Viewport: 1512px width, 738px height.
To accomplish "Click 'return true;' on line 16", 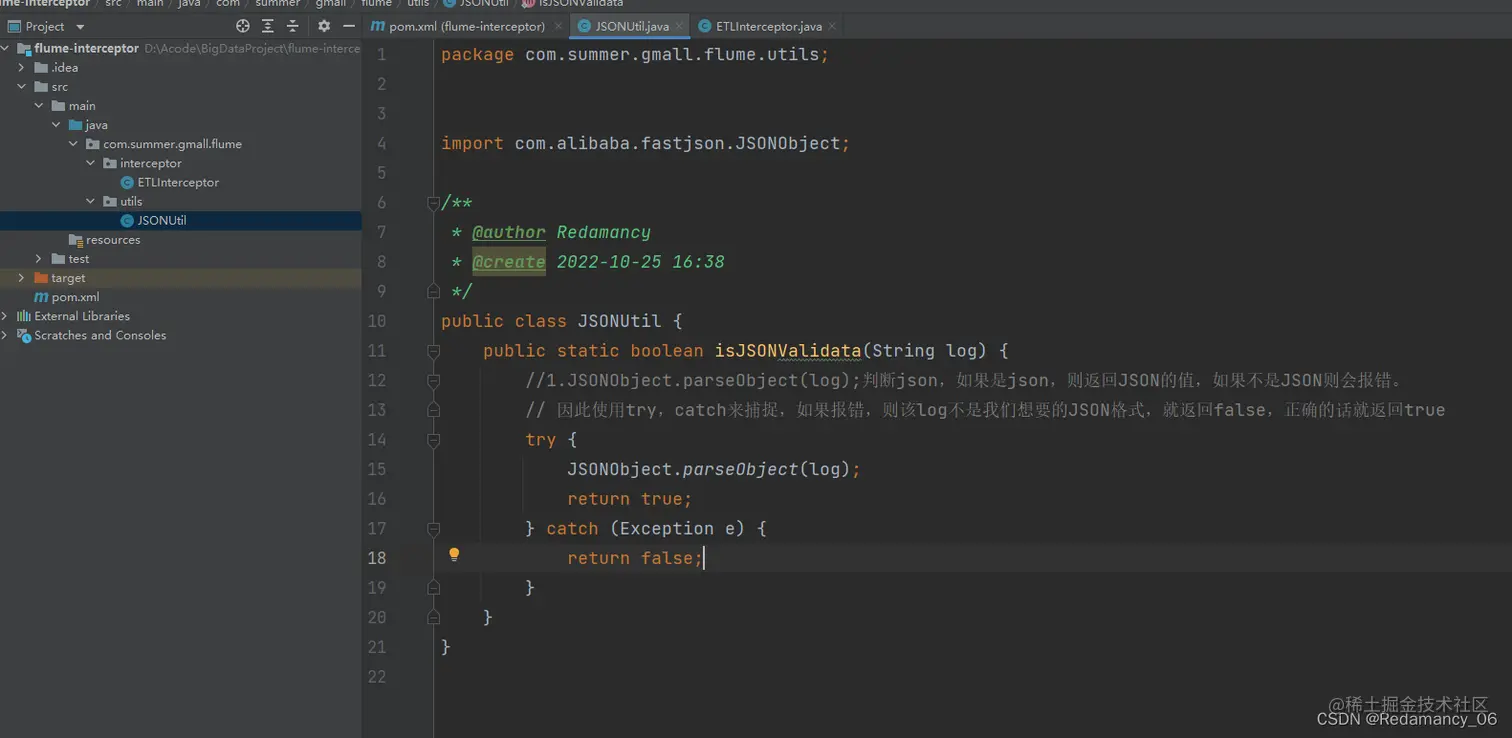I will tap(630, 499).
